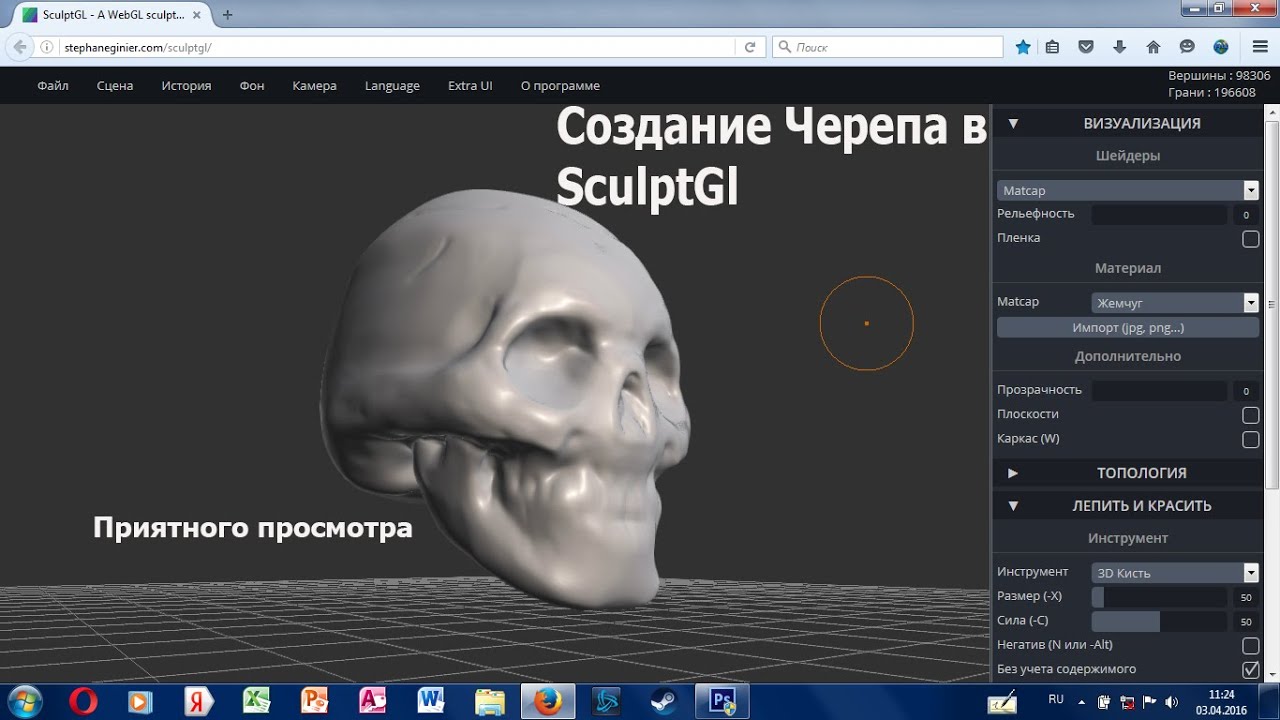
Task: Collapse the ВИЗУАЛИЗАЦИЯ section
Action: tap(1128, 124)
